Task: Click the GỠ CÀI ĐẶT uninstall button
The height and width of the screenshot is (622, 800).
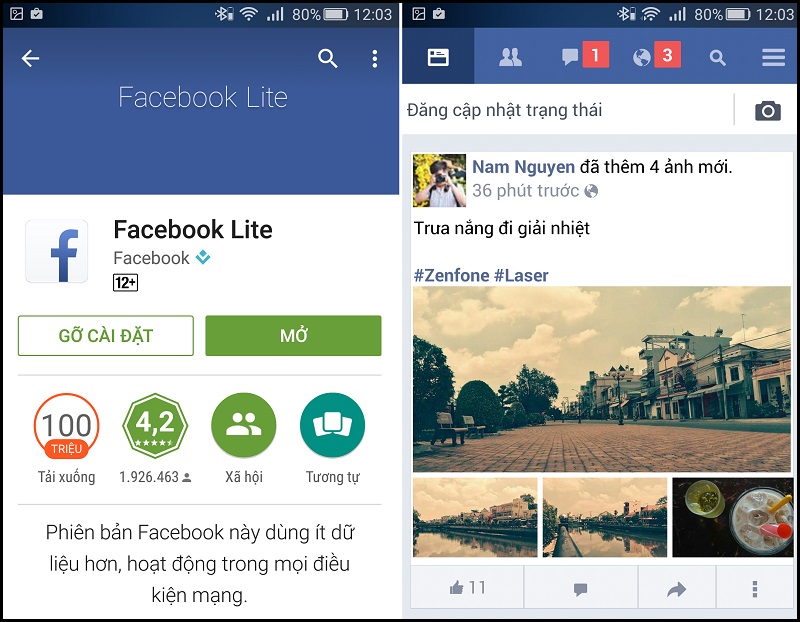Action: [x=106, y=335]
